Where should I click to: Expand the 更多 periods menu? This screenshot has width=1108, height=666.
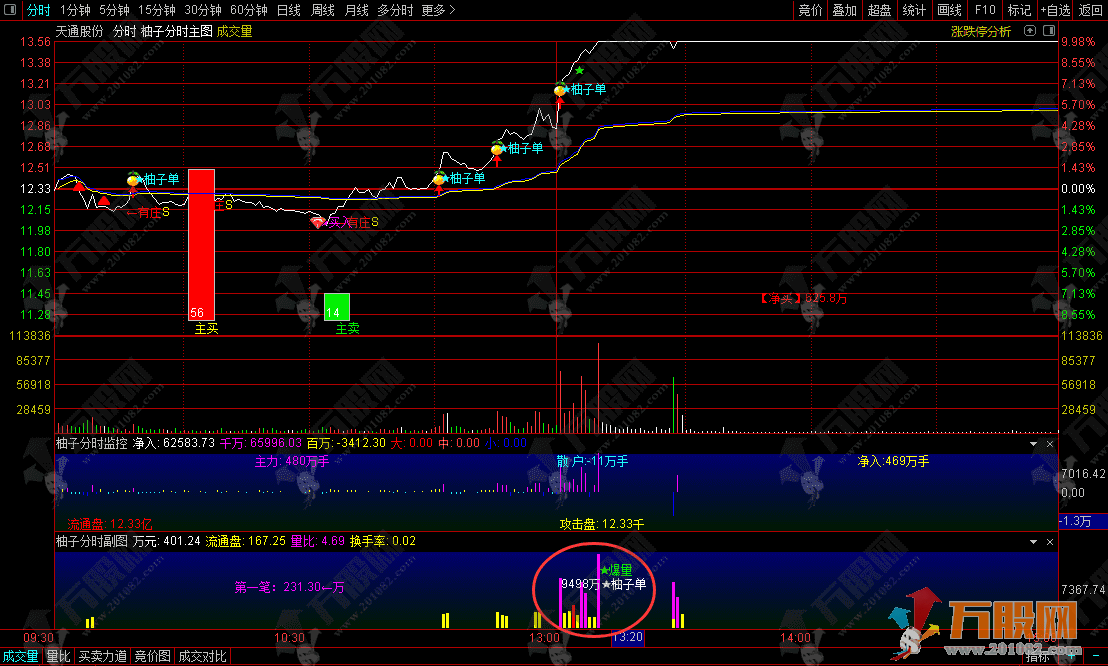pos(438,10)
